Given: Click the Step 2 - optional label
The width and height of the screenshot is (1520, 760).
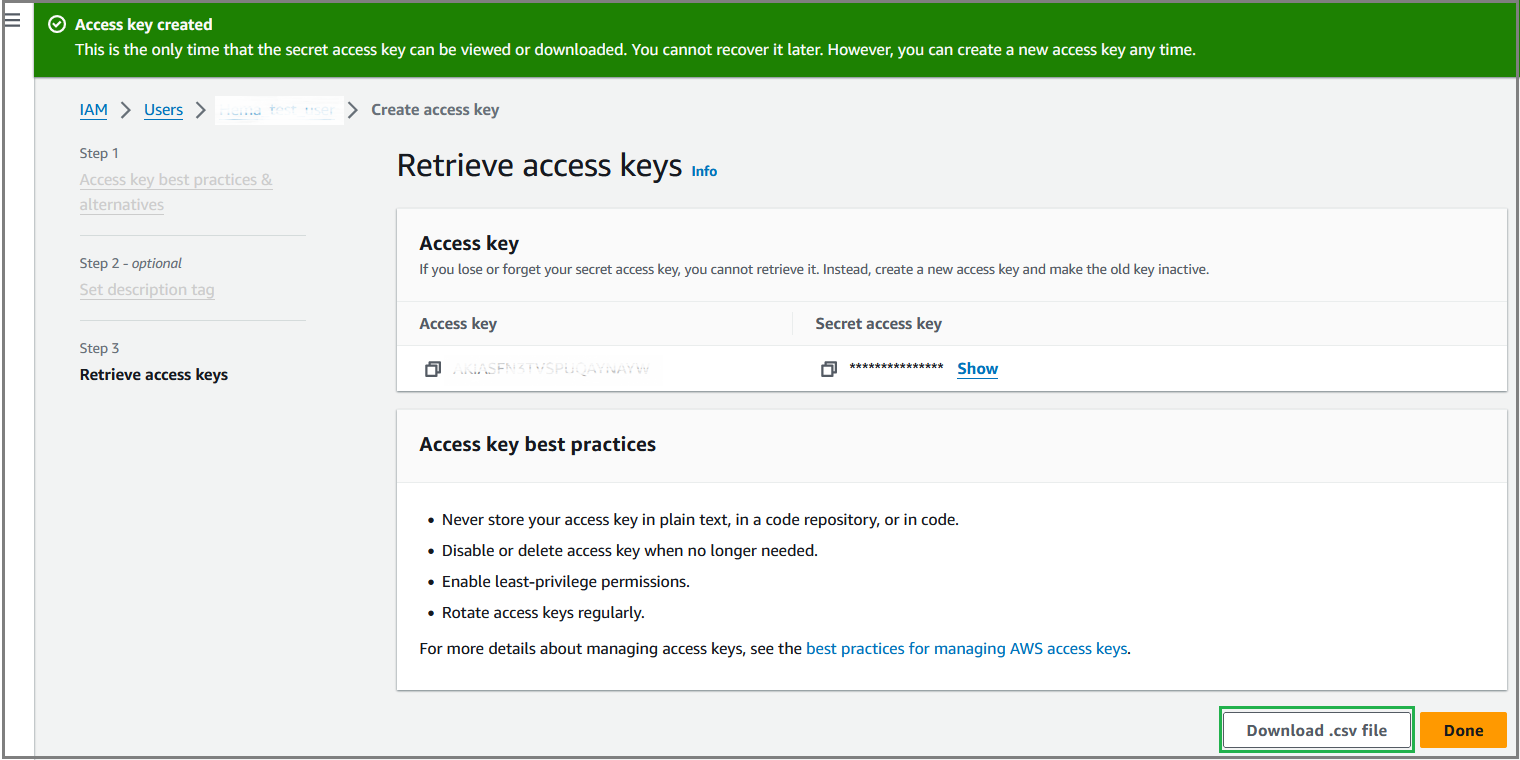Looking at the screenshot, I should click(131, 263).
